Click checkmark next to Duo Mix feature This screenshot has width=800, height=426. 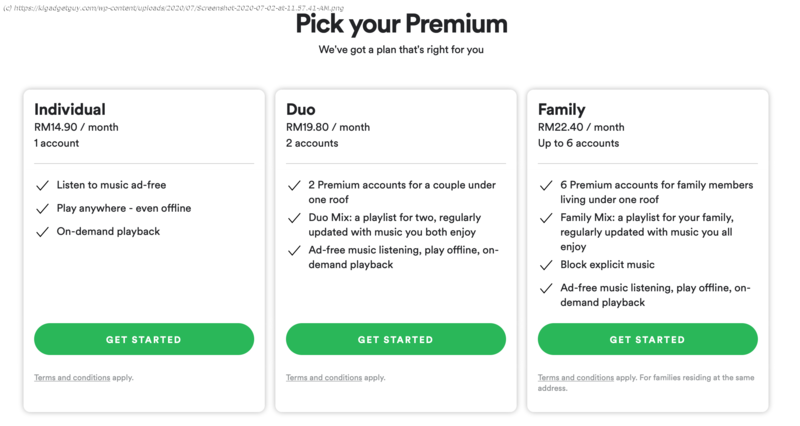point(294,218)
